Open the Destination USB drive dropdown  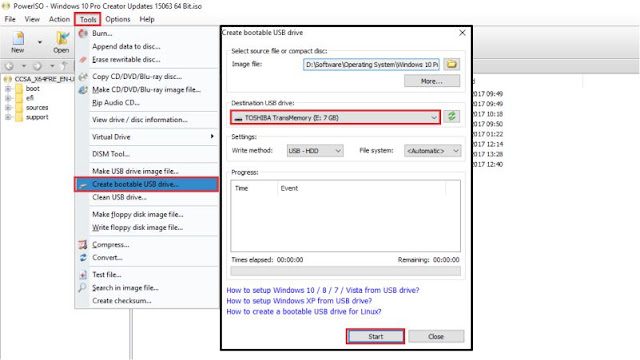[x=335, y=118]
